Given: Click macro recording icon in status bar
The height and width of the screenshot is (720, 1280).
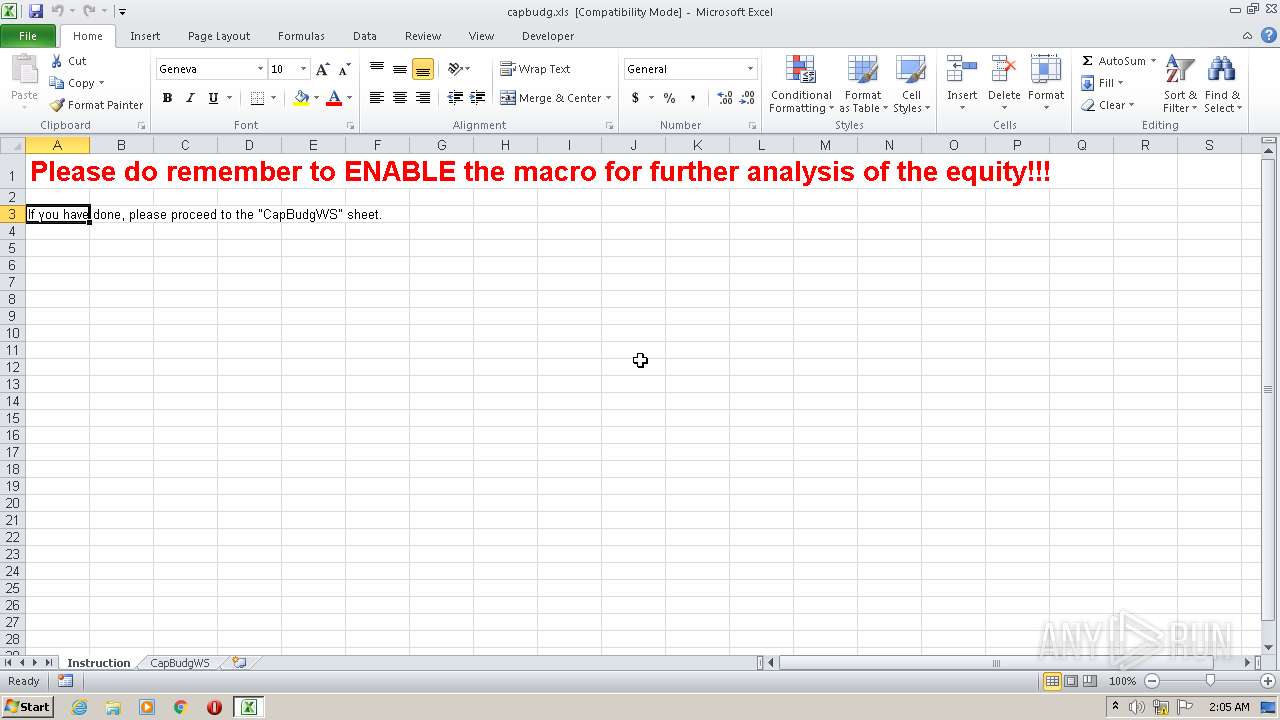Looking at the screenshot, I should pyautogui.click(x=65, y=681).
